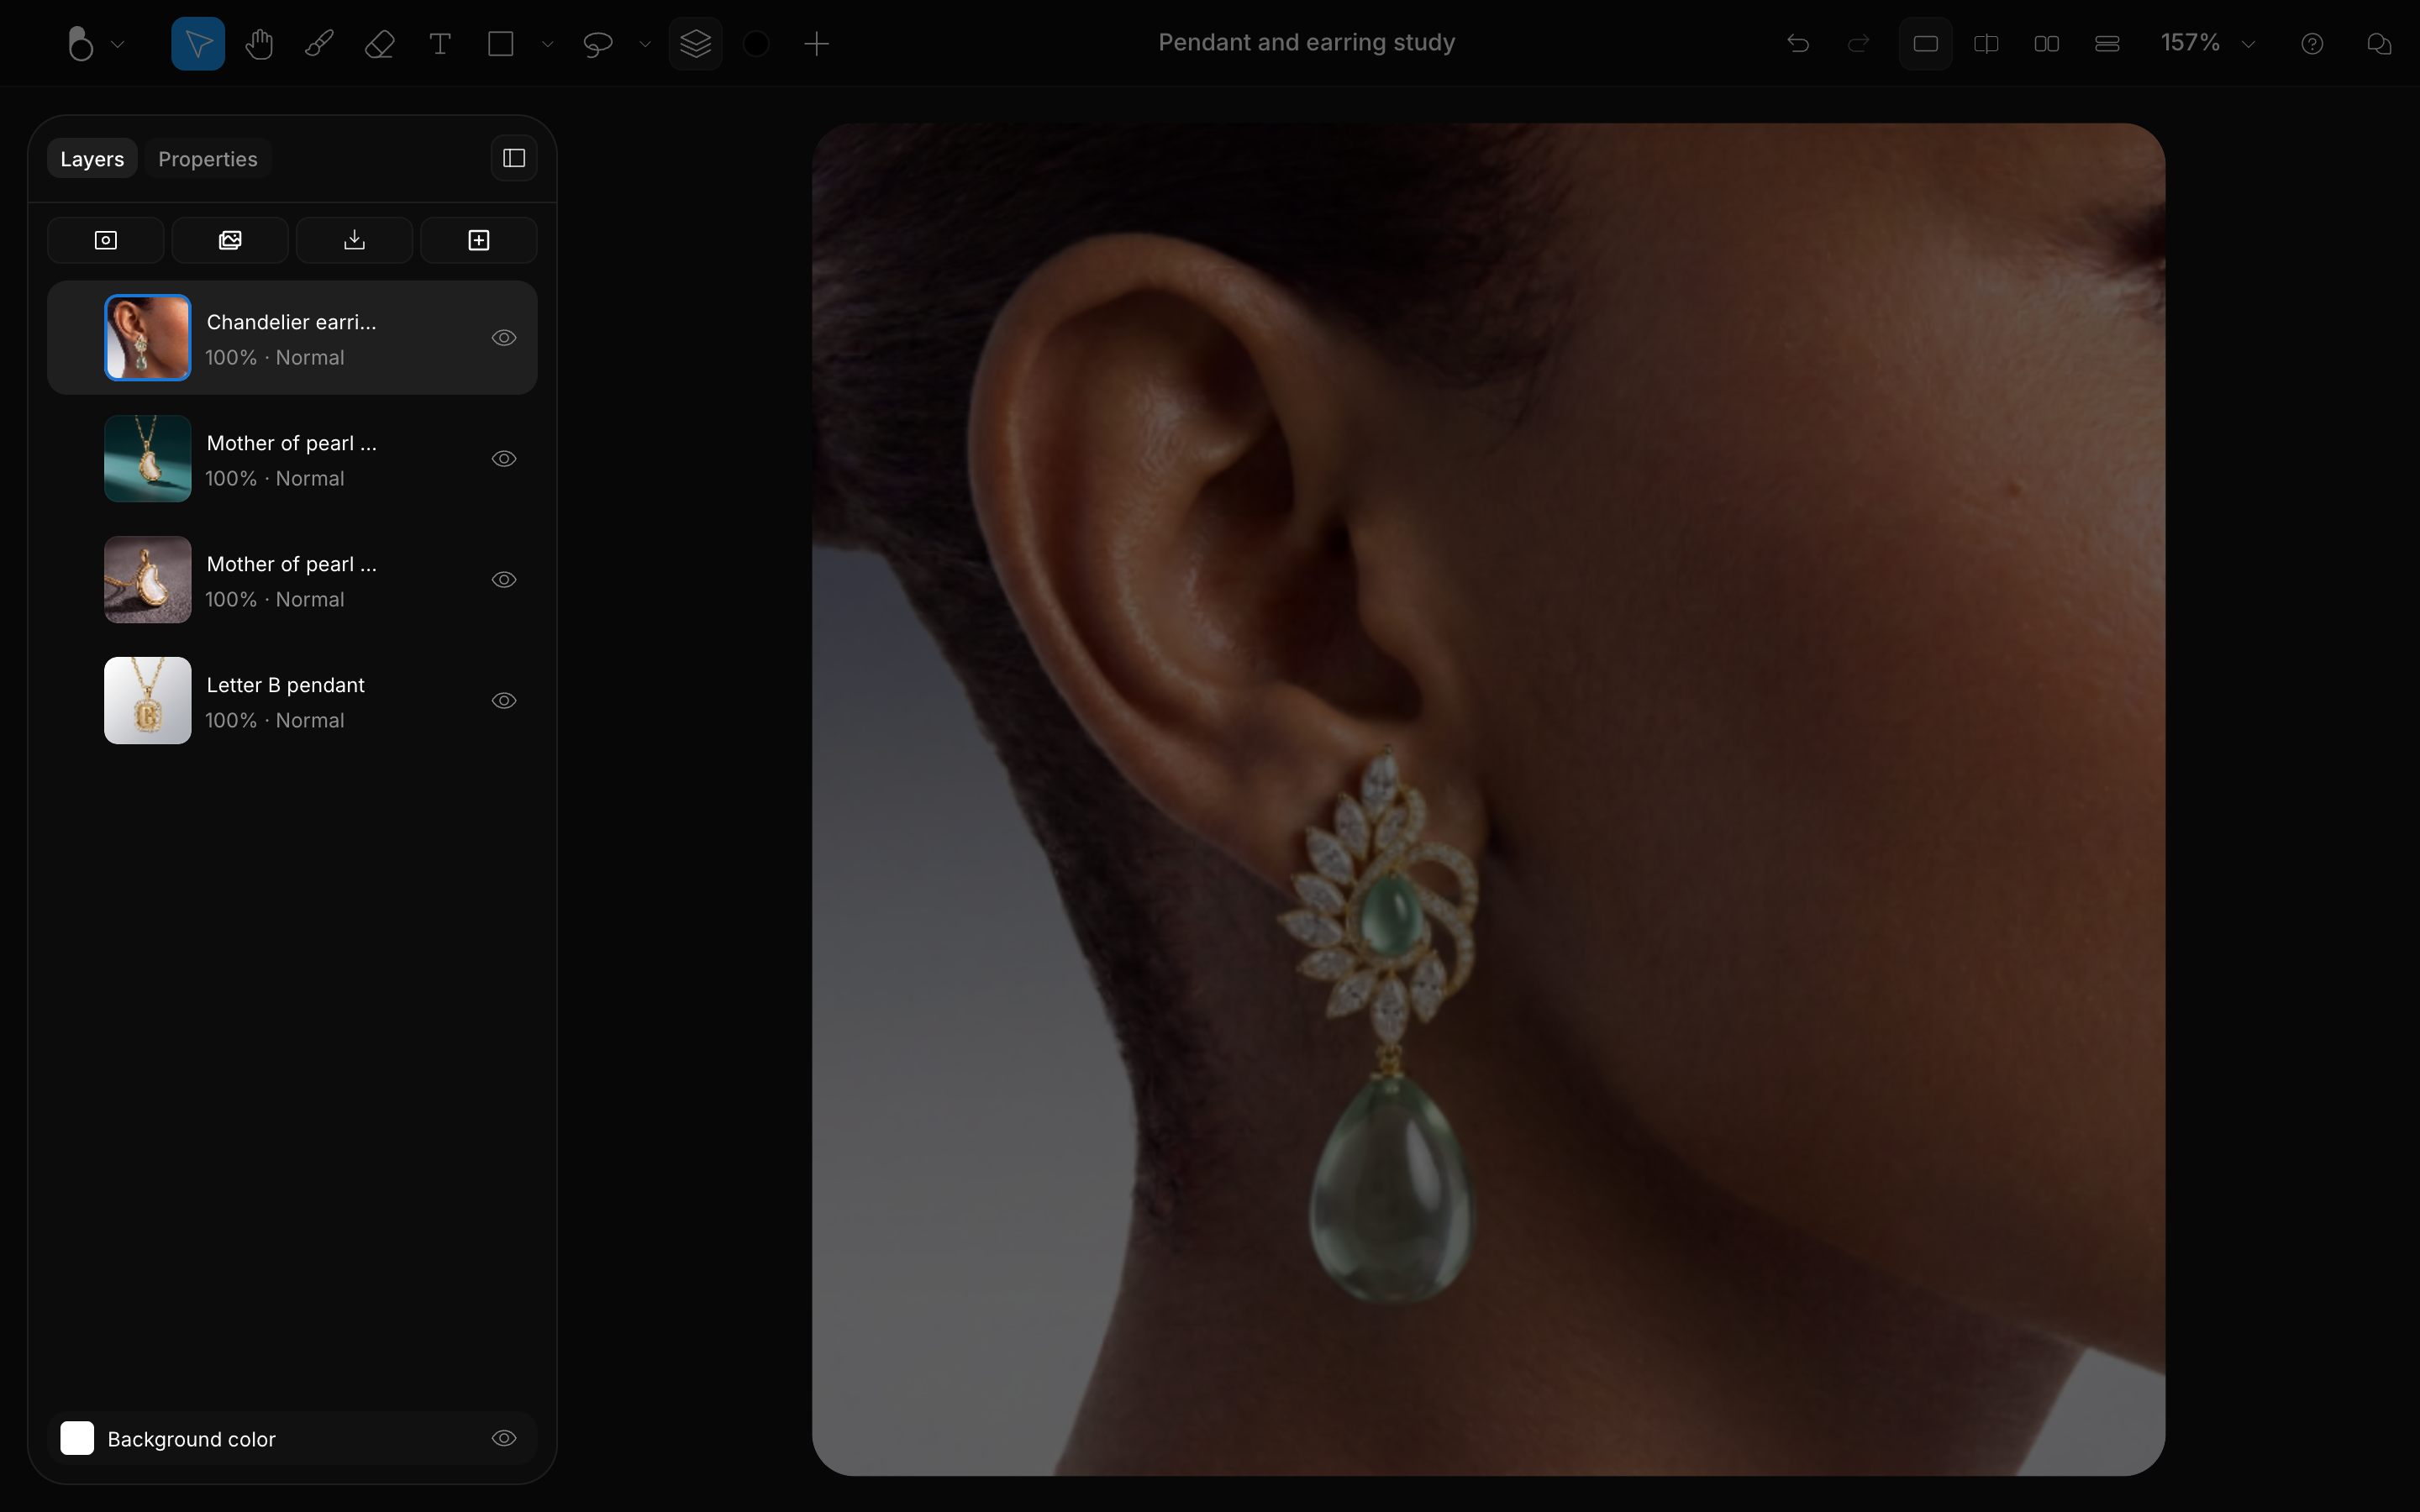Image resolution: width=2420 pixels, height=1512 pixels.
Task: Choose the side-by-side view layout
Action: 2047,44
